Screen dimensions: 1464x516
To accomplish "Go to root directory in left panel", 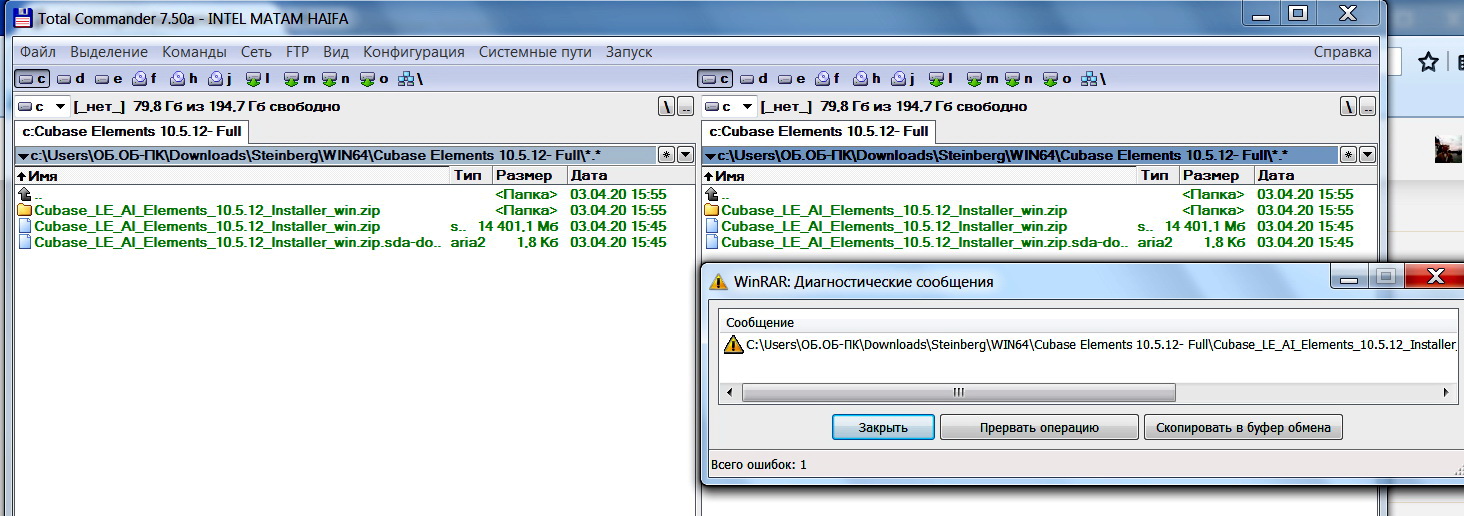I will 666,106.
